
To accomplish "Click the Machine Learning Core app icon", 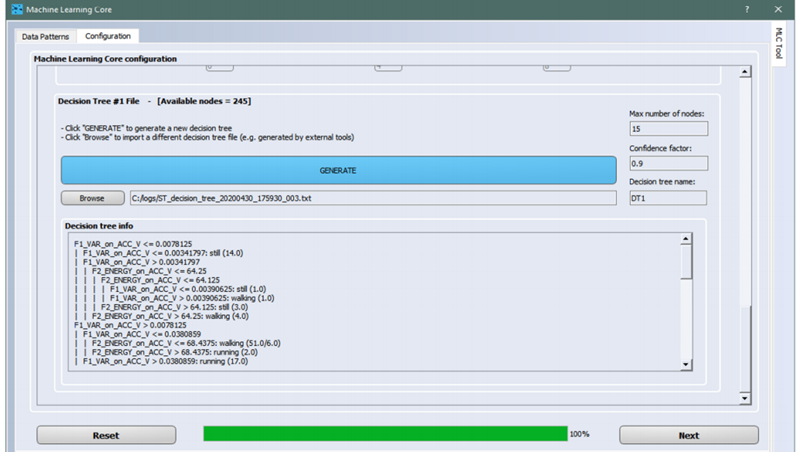I will point(17,9).
